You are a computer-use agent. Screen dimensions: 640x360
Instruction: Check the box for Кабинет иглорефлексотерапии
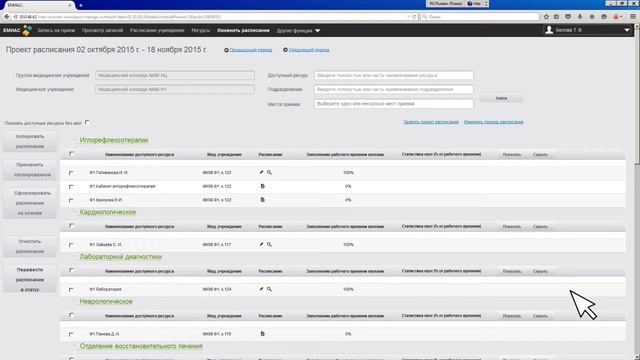(71, 187)
